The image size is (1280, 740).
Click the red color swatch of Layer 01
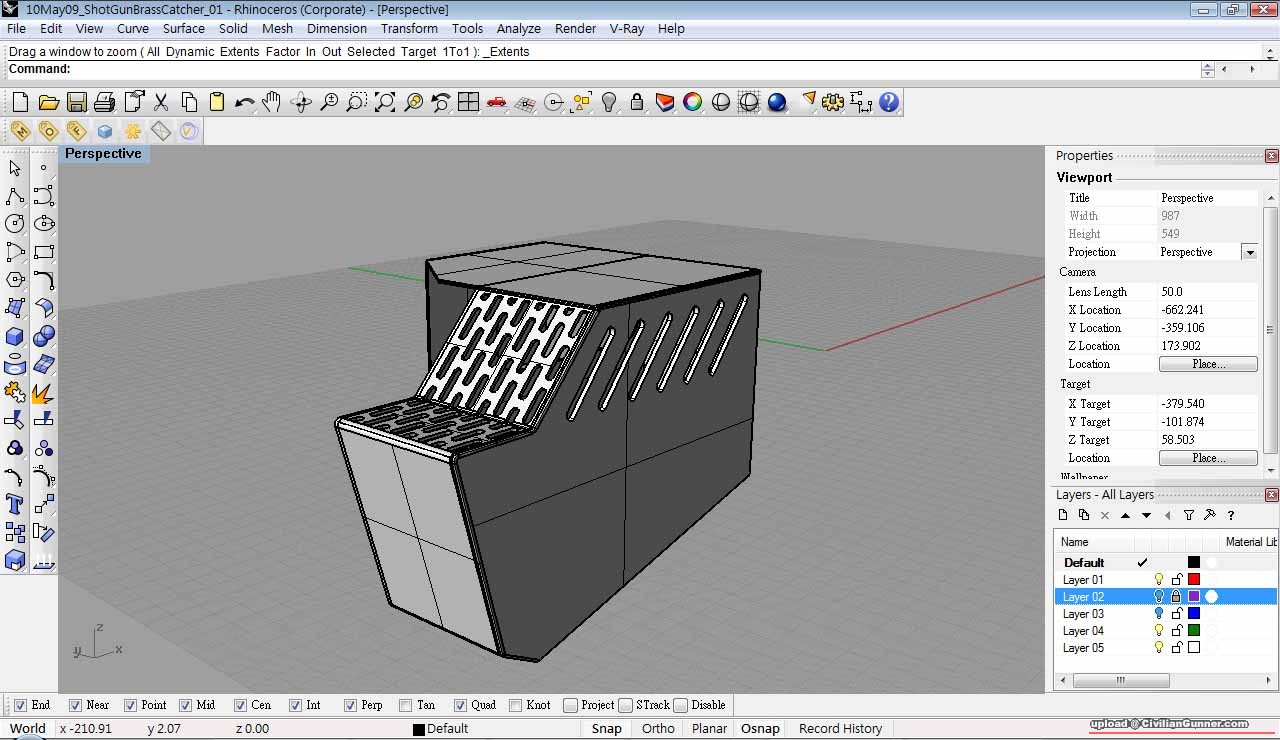tap(1193, 580)
